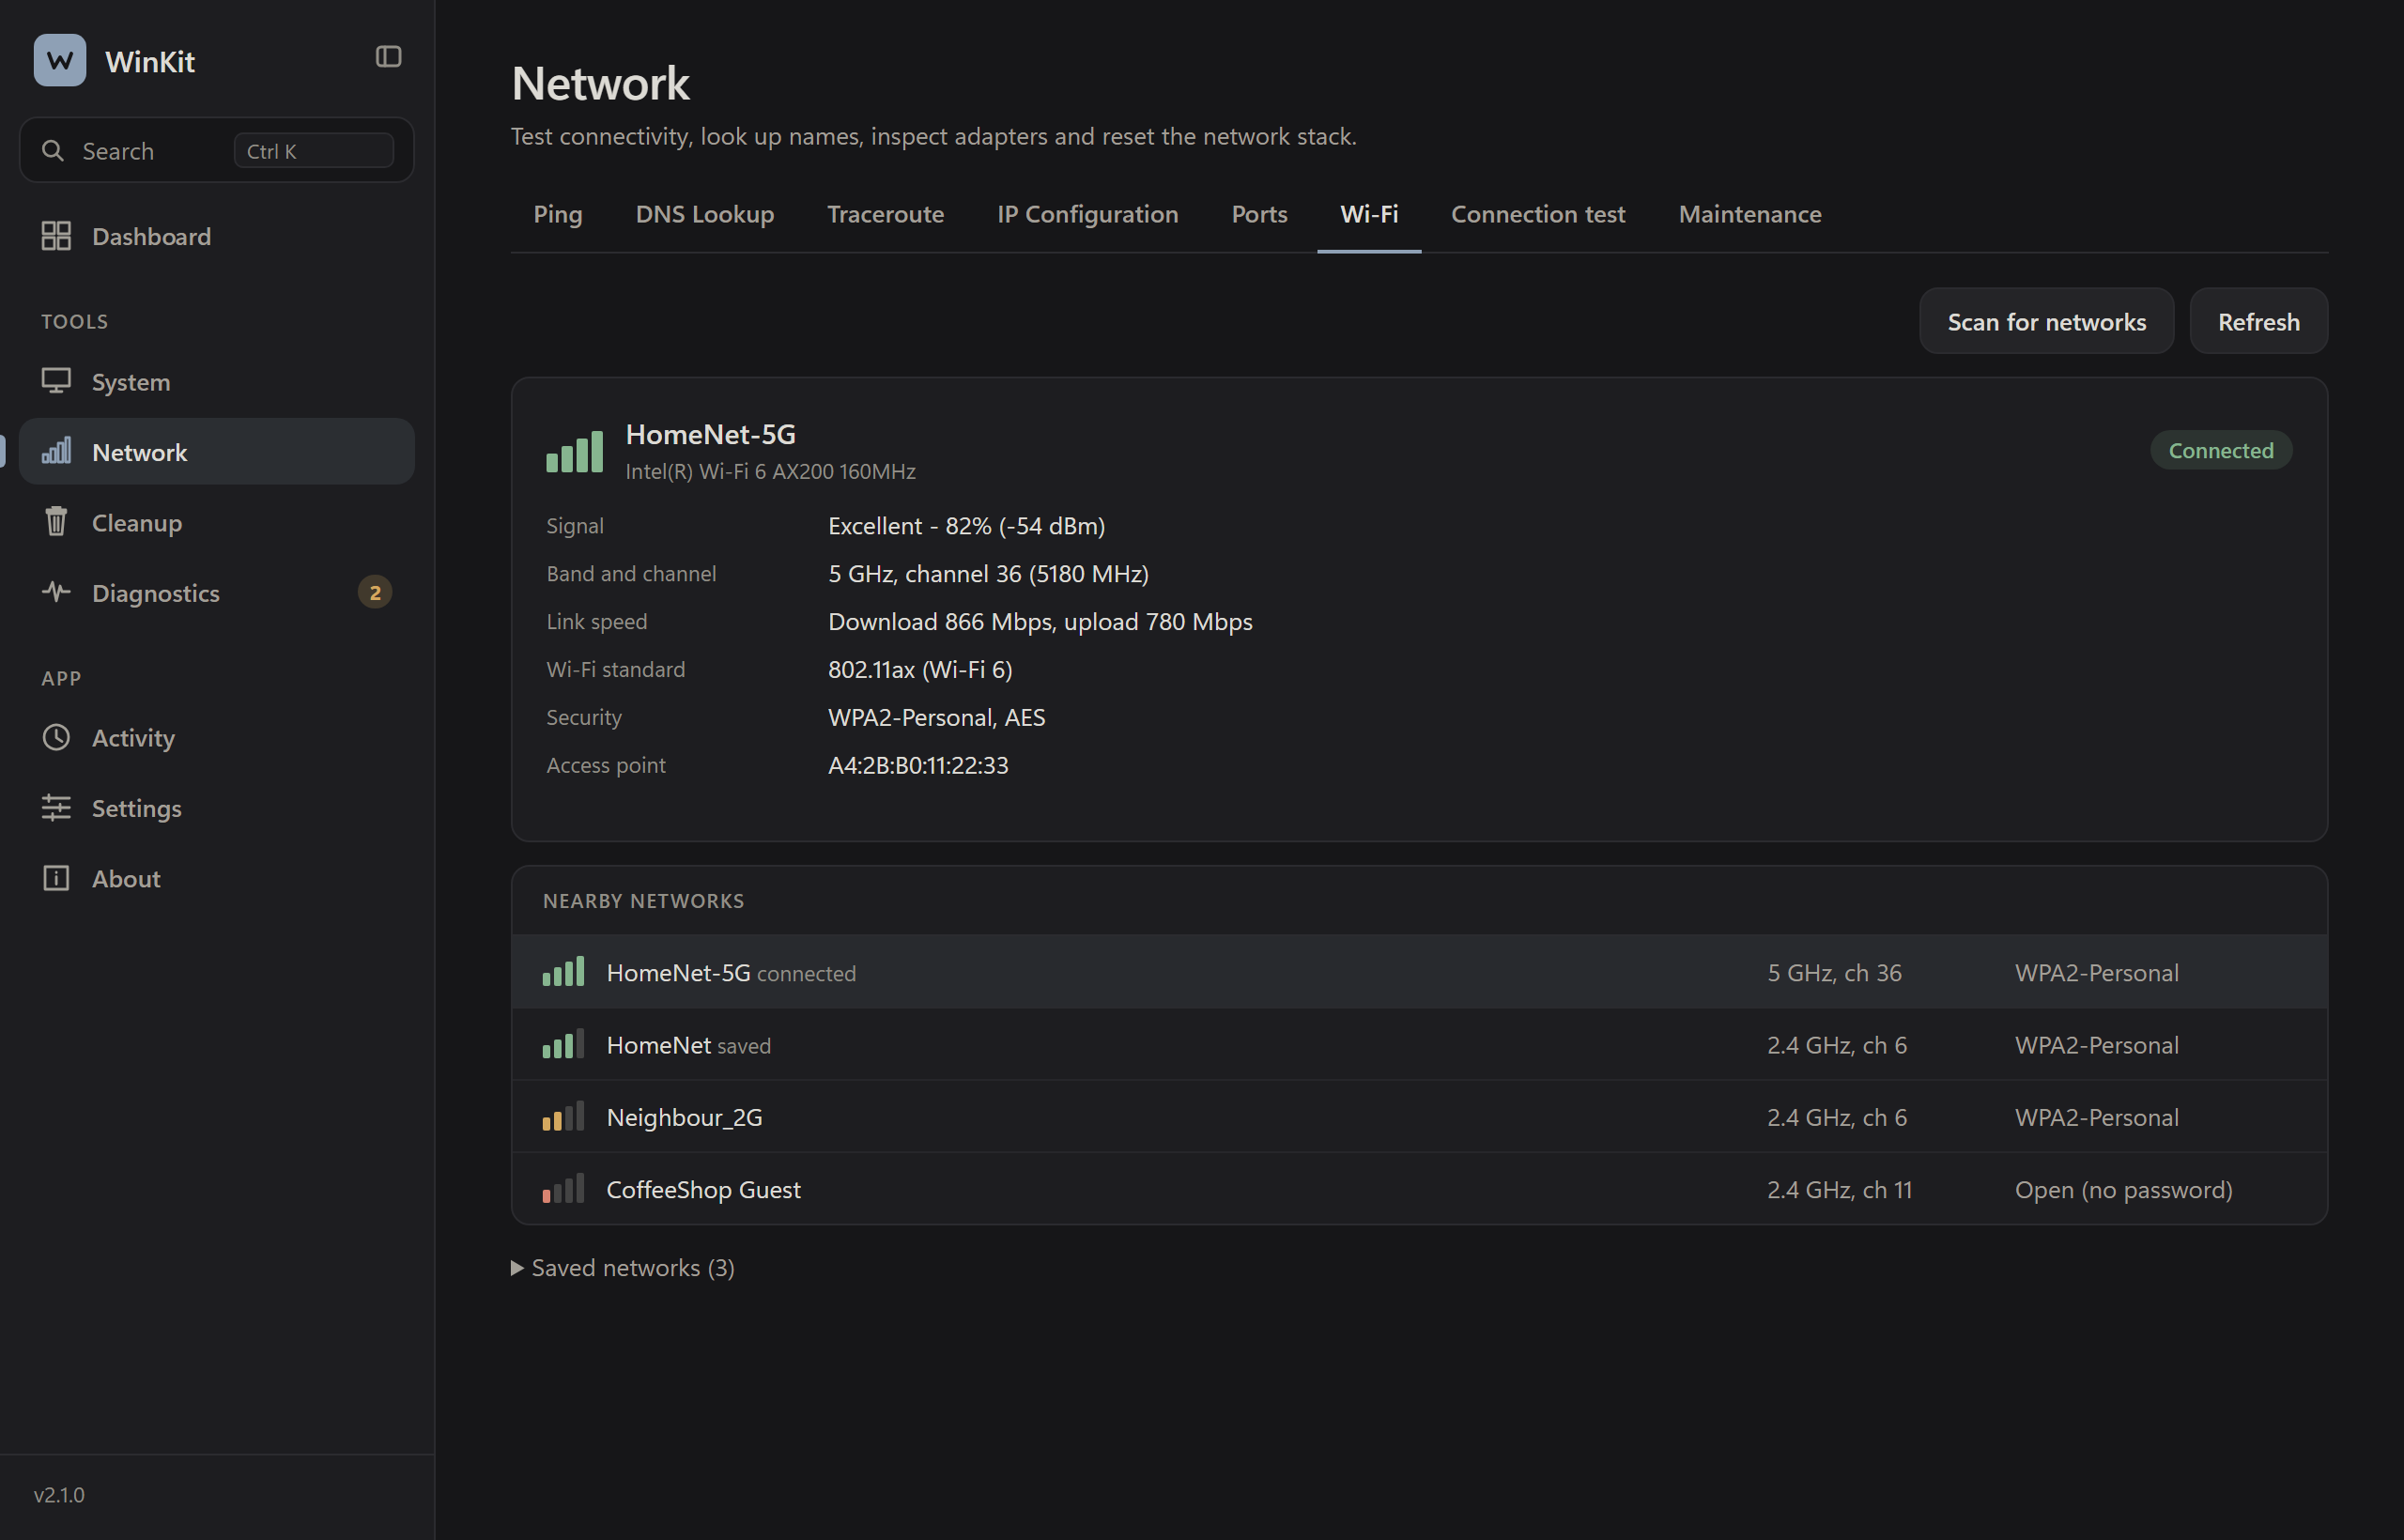Click the About info icon
Image resolution: width=2404 pixels, height=1540 pixels.
click(x=56, y=878)
